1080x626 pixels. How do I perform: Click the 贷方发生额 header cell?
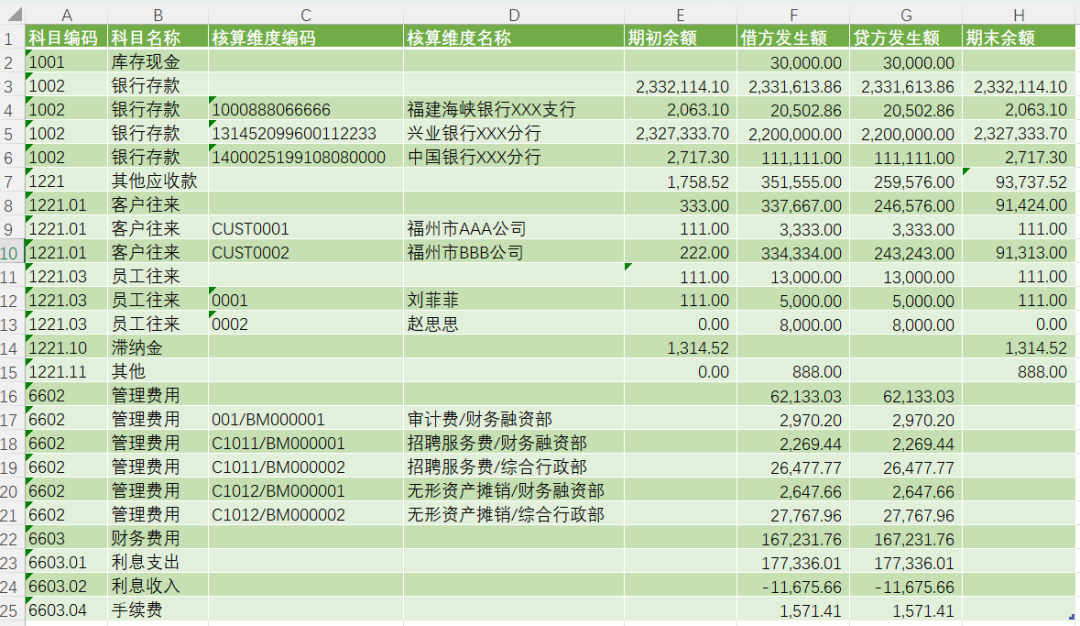906,37
